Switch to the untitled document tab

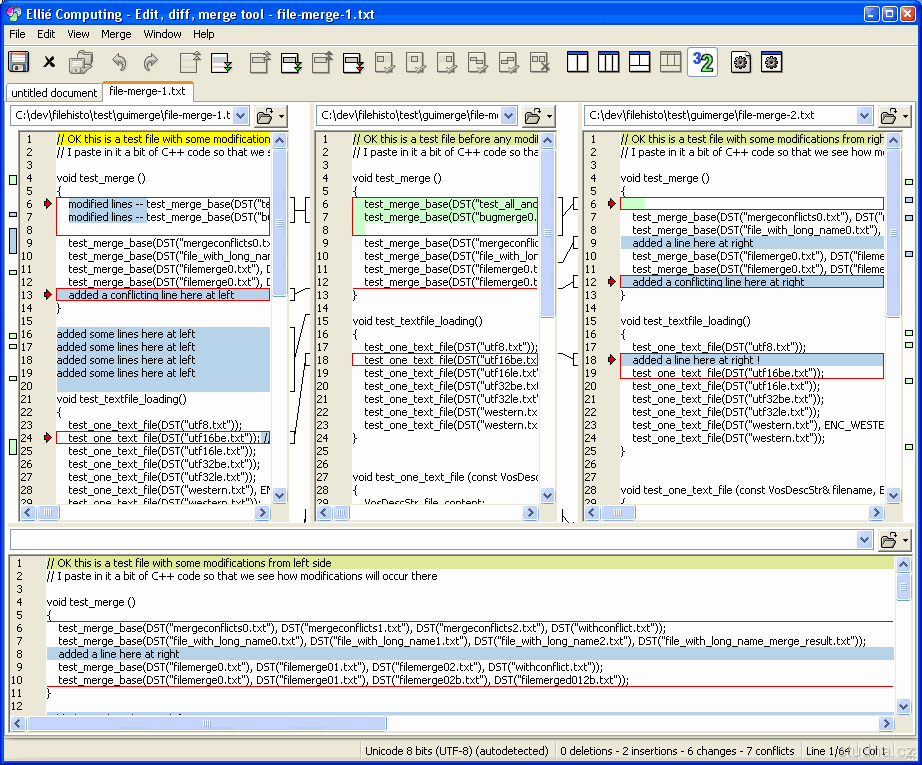coord(54,92)
